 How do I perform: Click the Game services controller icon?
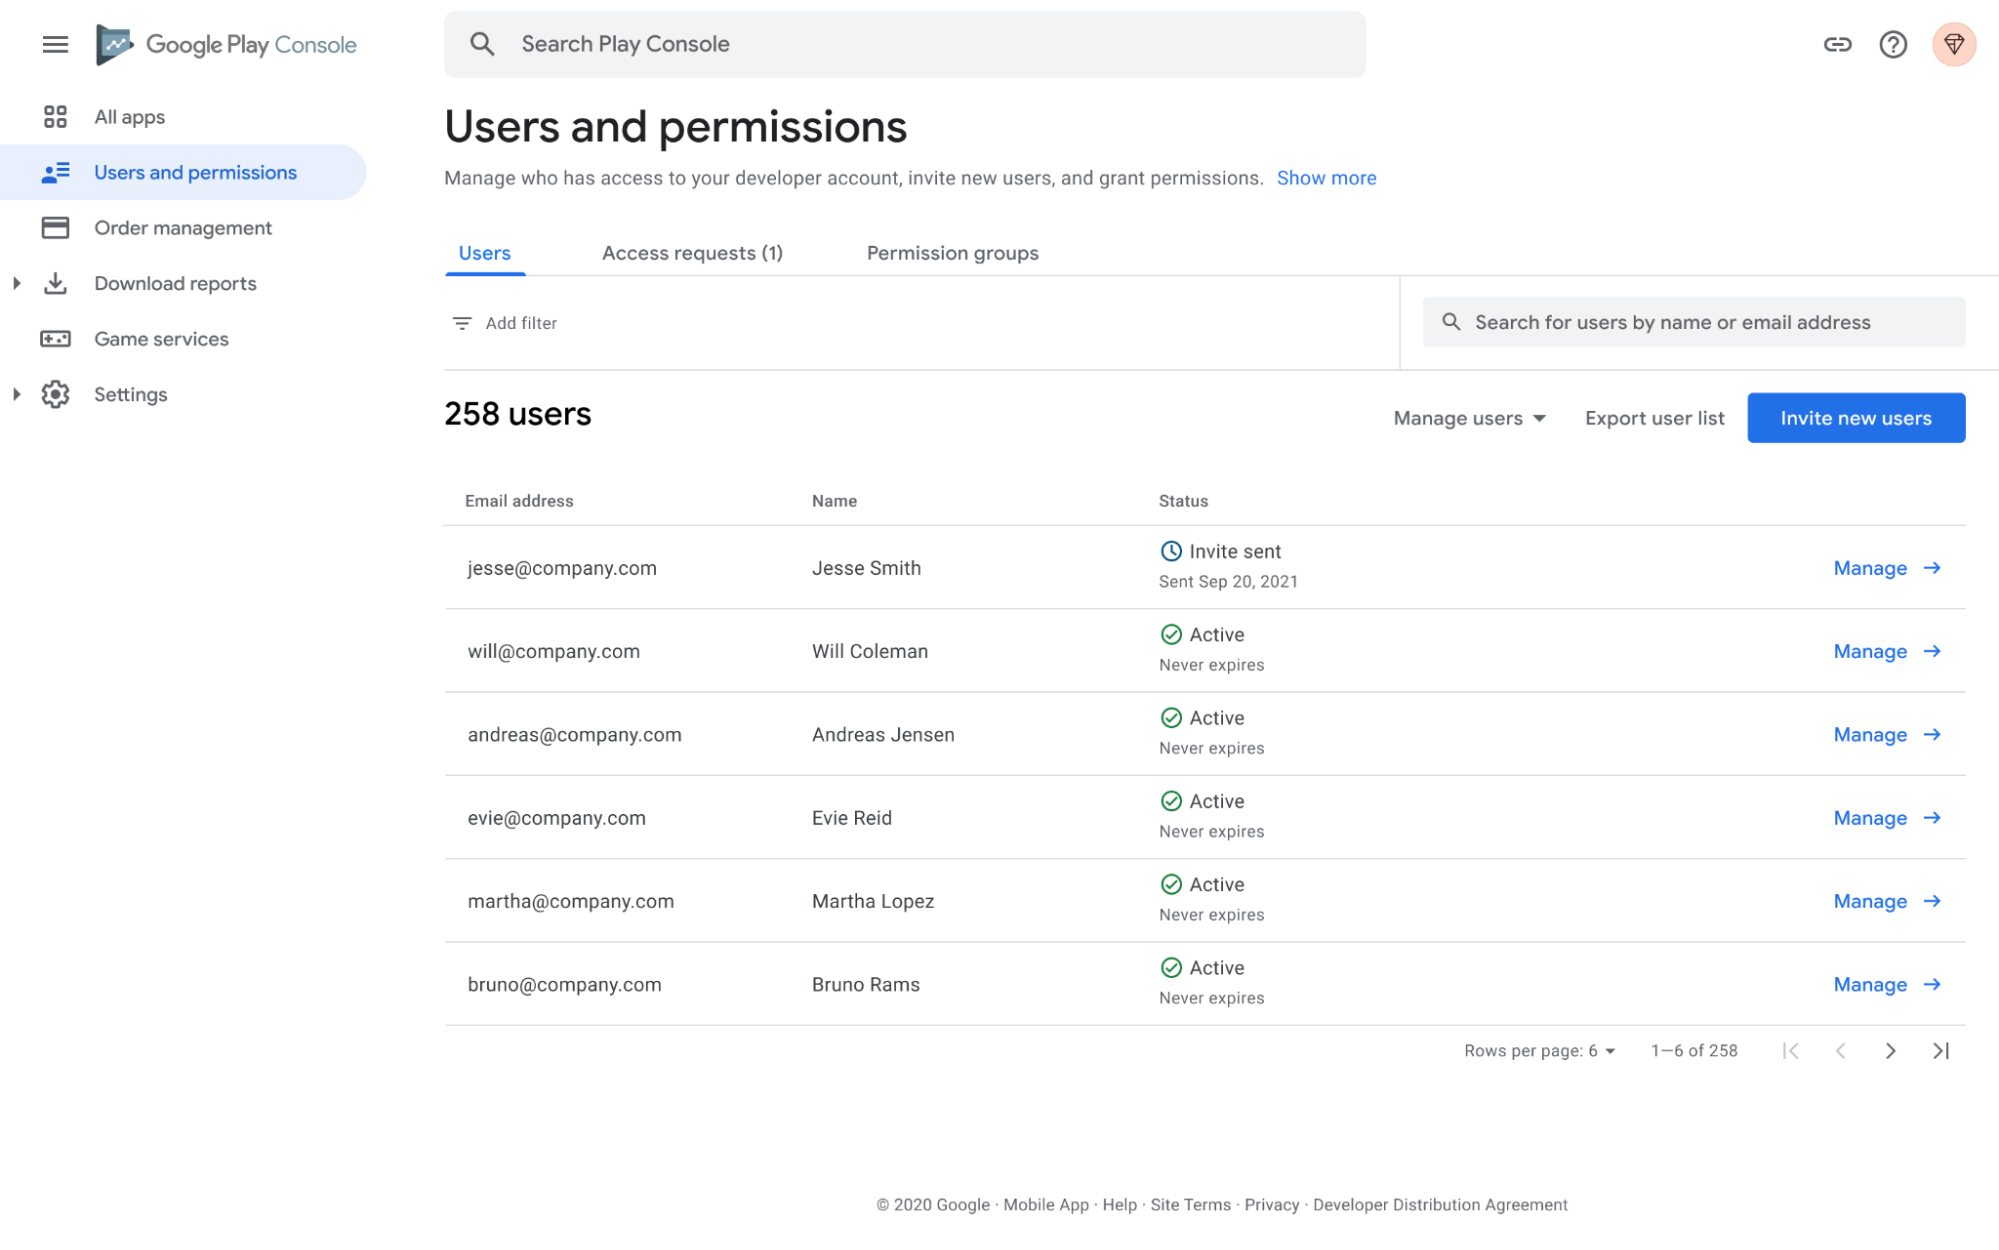point(53,338)
